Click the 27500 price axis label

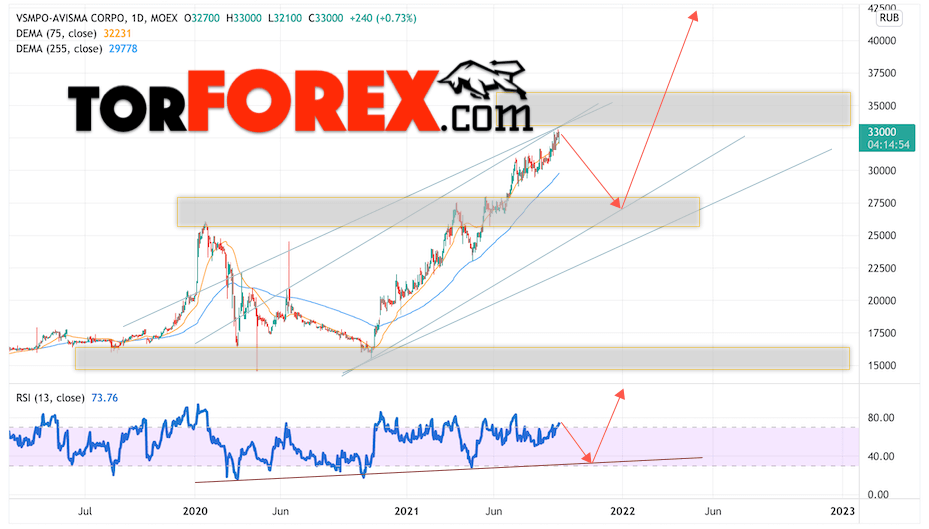(x=882, y=203)
